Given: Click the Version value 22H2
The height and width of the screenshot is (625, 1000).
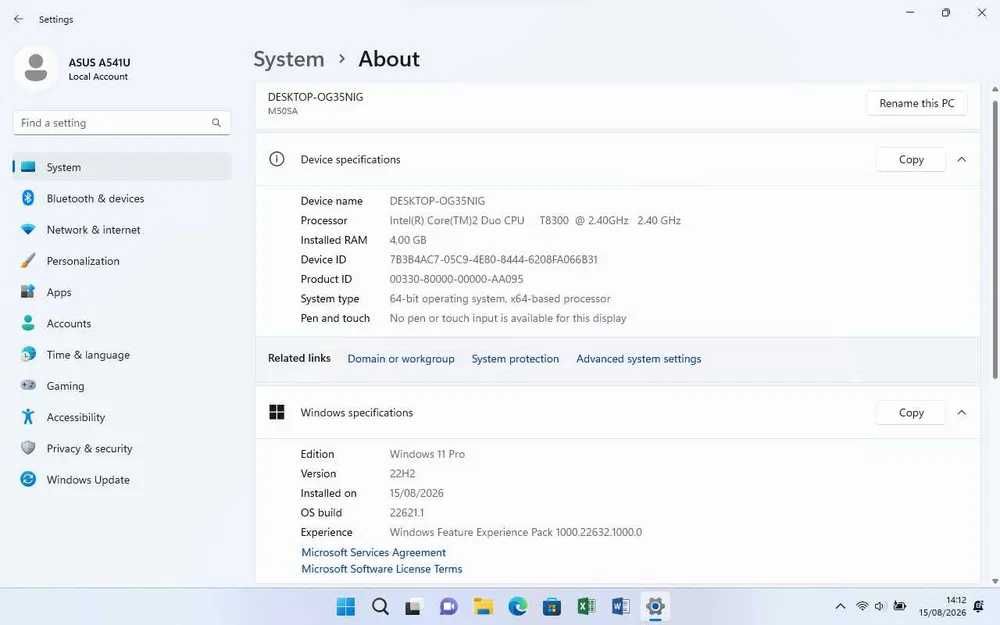Looking at the screenshot, I should pos(402,473).
